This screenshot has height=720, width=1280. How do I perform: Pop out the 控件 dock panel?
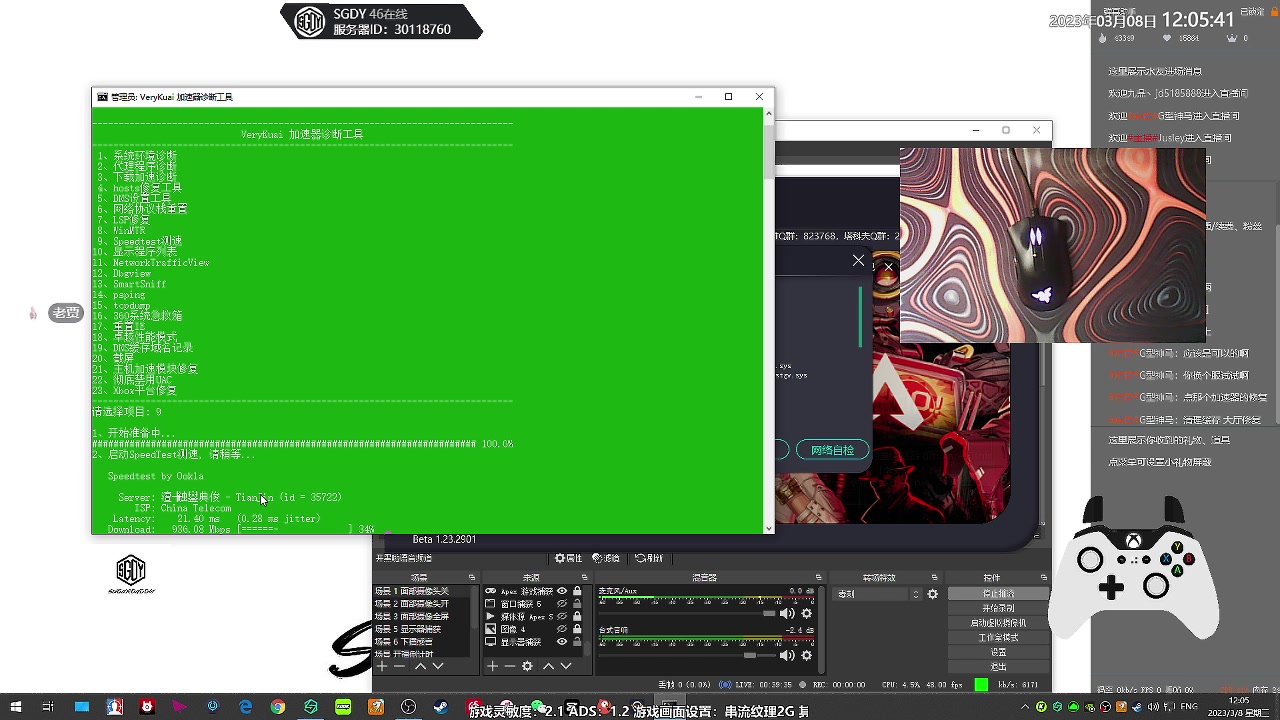[1043, 578]
